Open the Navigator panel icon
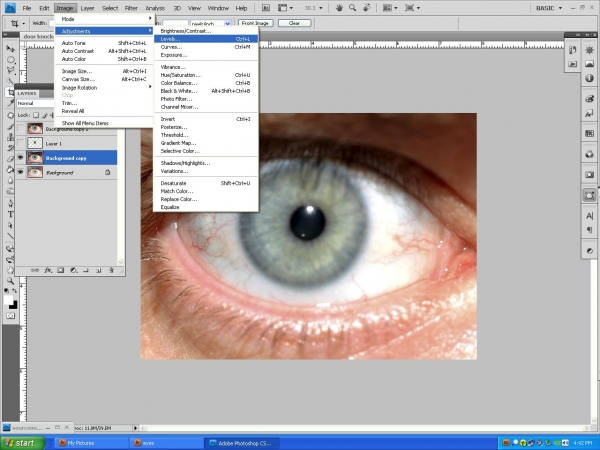Viewport: 600px width, 450px height. 590,50
